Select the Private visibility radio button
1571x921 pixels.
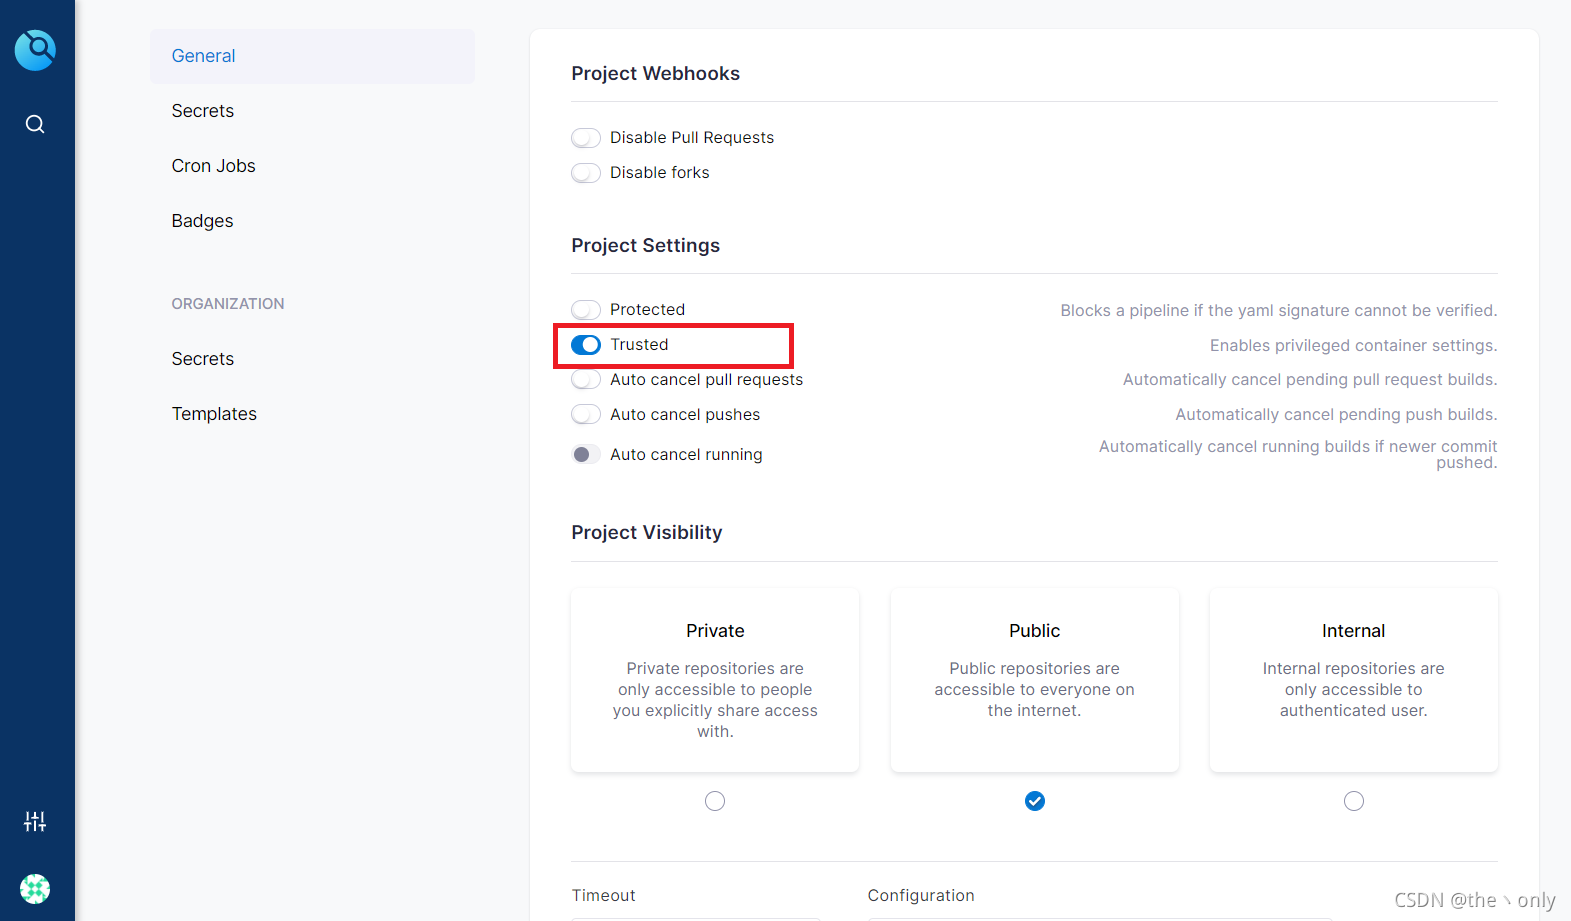(x=715, y=801)
